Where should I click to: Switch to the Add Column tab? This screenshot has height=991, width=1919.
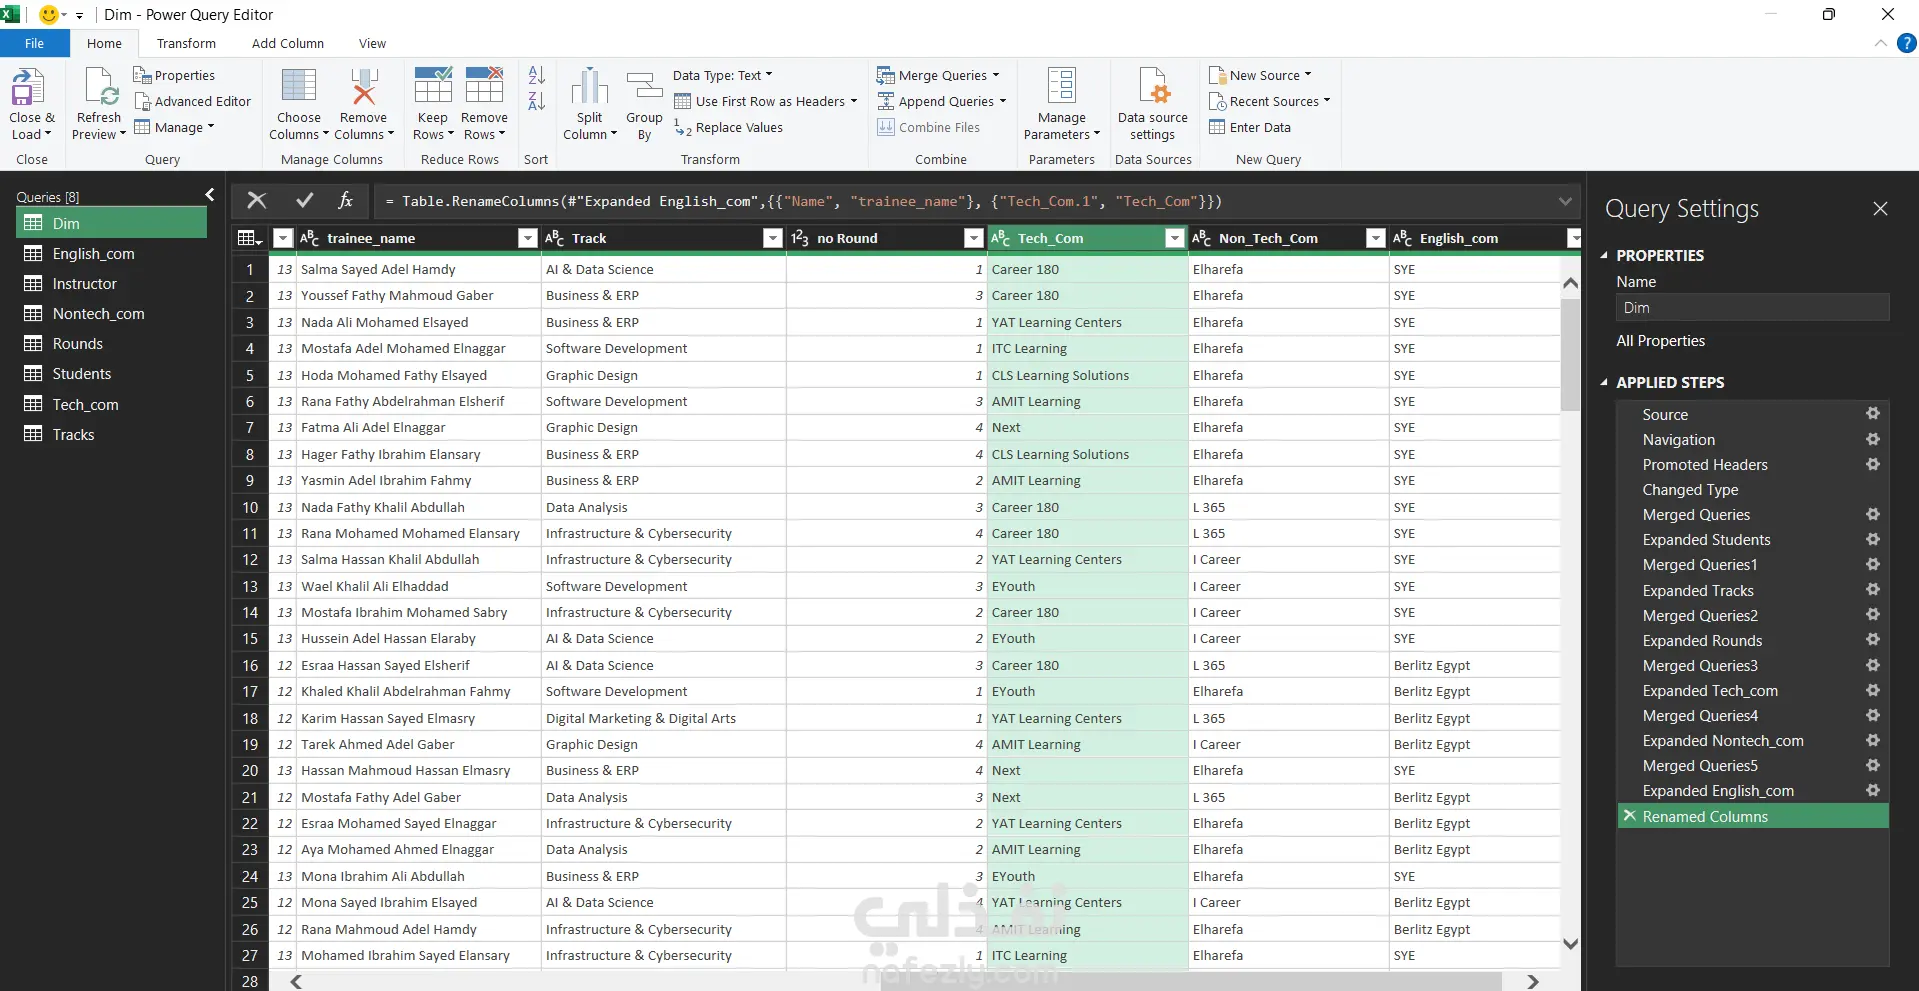point(288,43)
